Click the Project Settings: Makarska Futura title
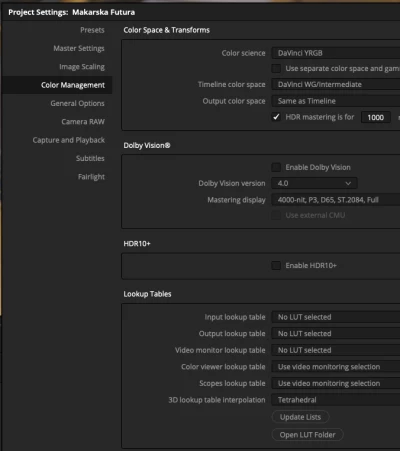 72,12
